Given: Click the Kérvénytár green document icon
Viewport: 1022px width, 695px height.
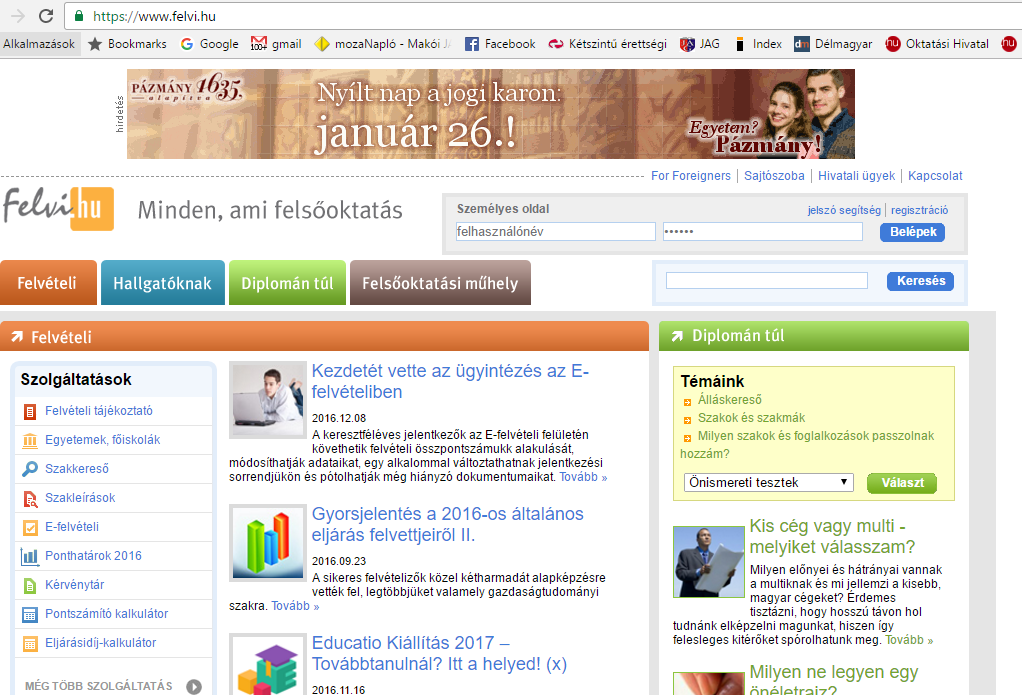Looking at the screenshot, I should tap(30, 585).
